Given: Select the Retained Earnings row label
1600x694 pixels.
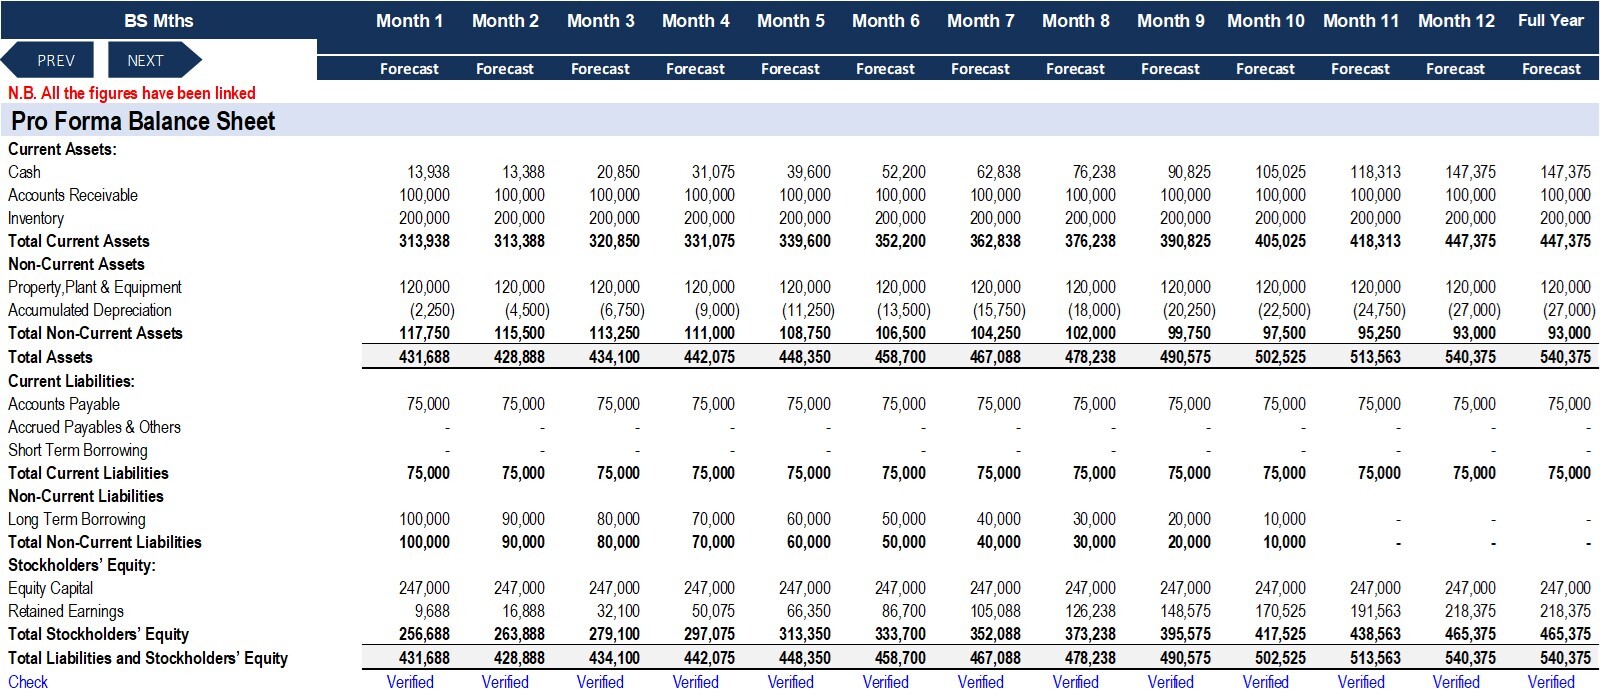Looking at the screenshot, I should (x=66, y=611).
